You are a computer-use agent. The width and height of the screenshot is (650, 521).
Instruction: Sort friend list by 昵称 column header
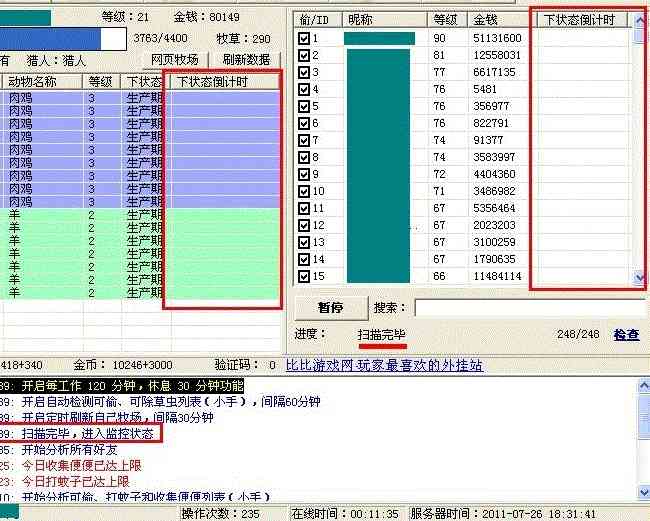pos(384,19)
